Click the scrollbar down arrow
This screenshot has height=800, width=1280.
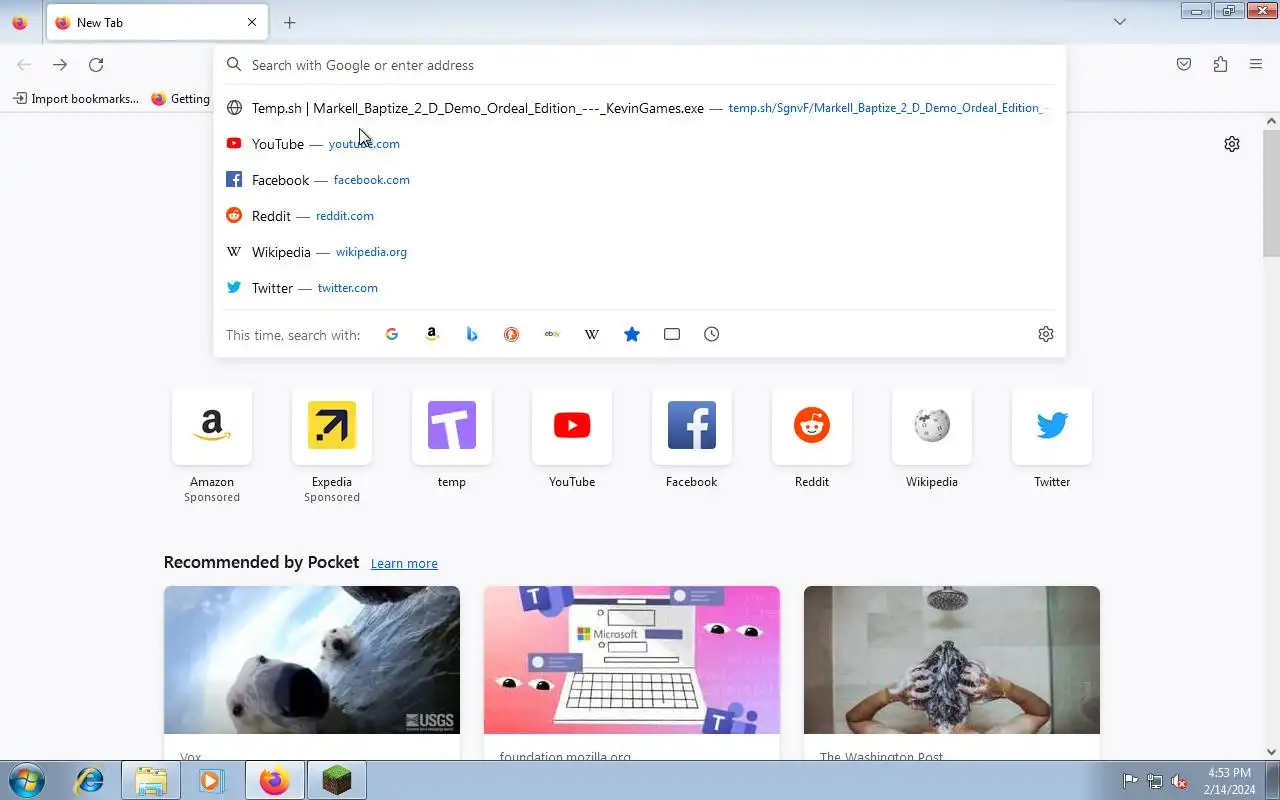pos(1271,752)
